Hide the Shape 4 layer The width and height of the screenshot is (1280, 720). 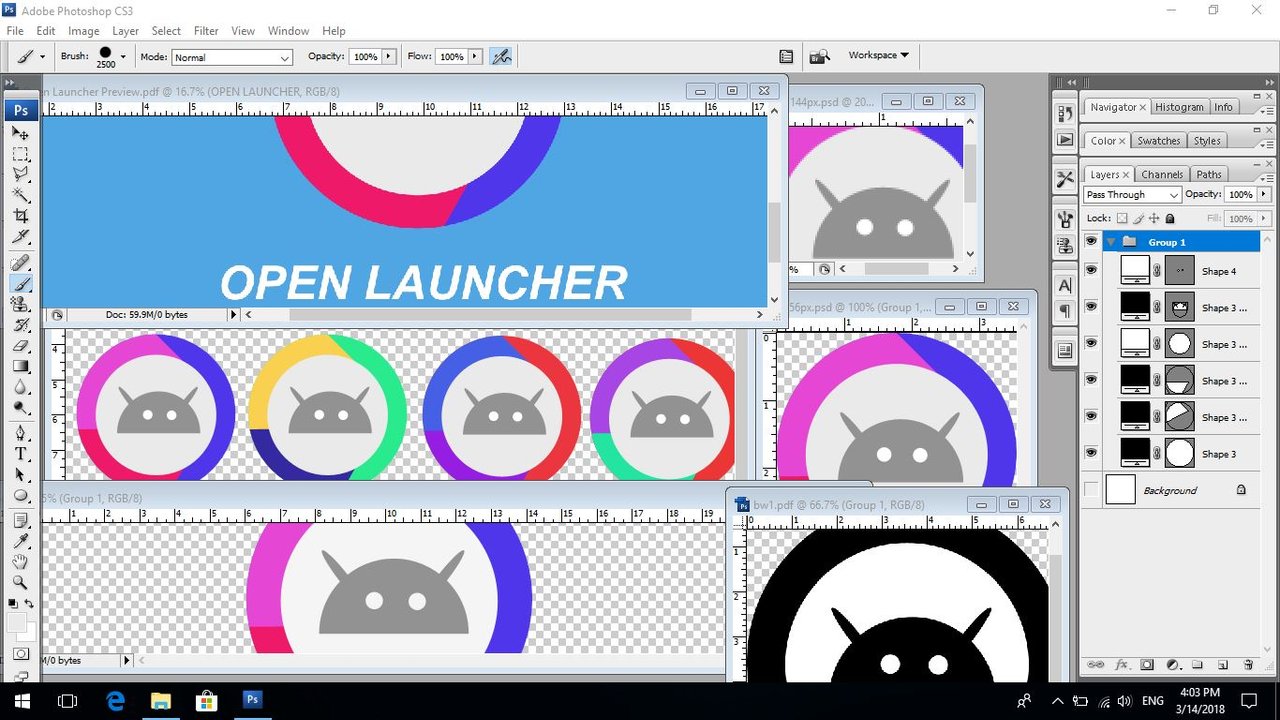[1091, 271]
